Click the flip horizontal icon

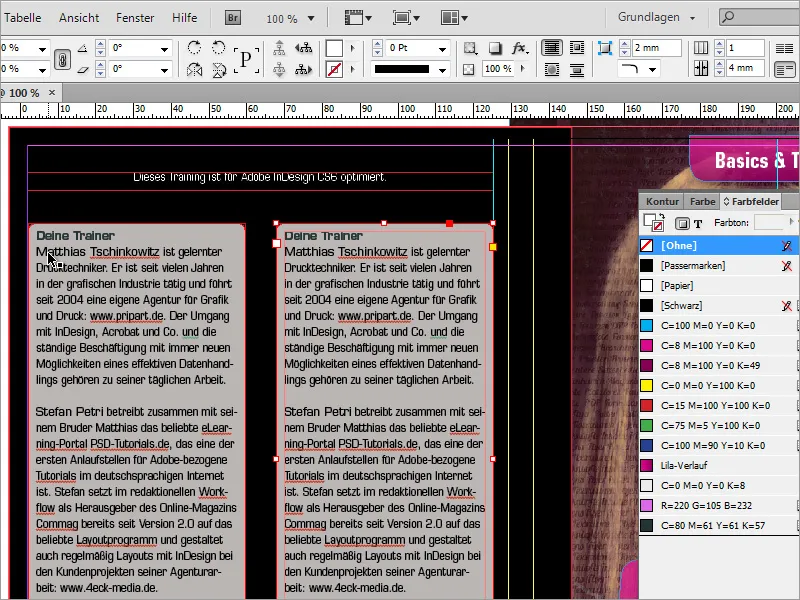point(194,69)
